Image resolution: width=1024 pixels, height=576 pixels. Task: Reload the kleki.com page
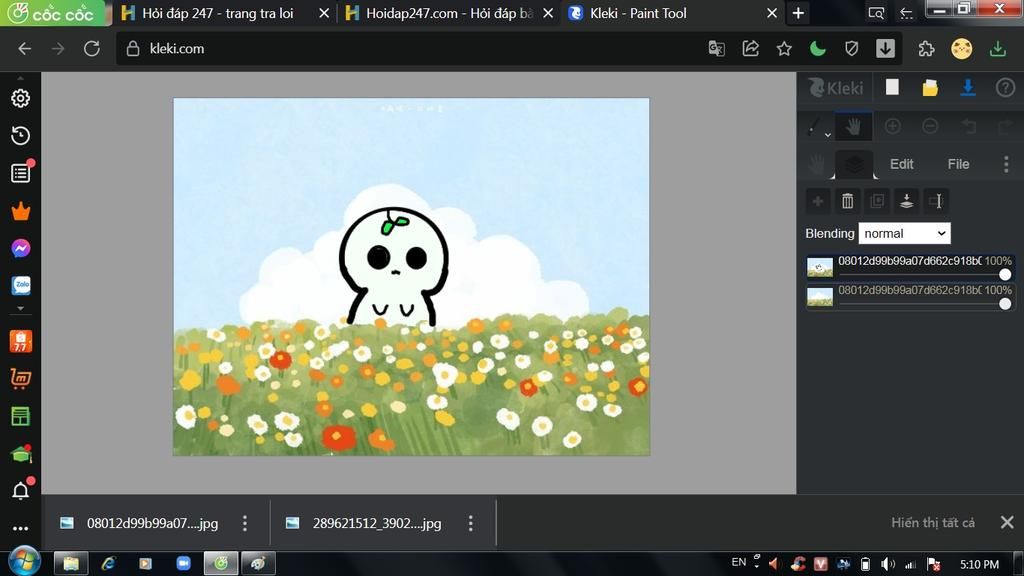91,48
